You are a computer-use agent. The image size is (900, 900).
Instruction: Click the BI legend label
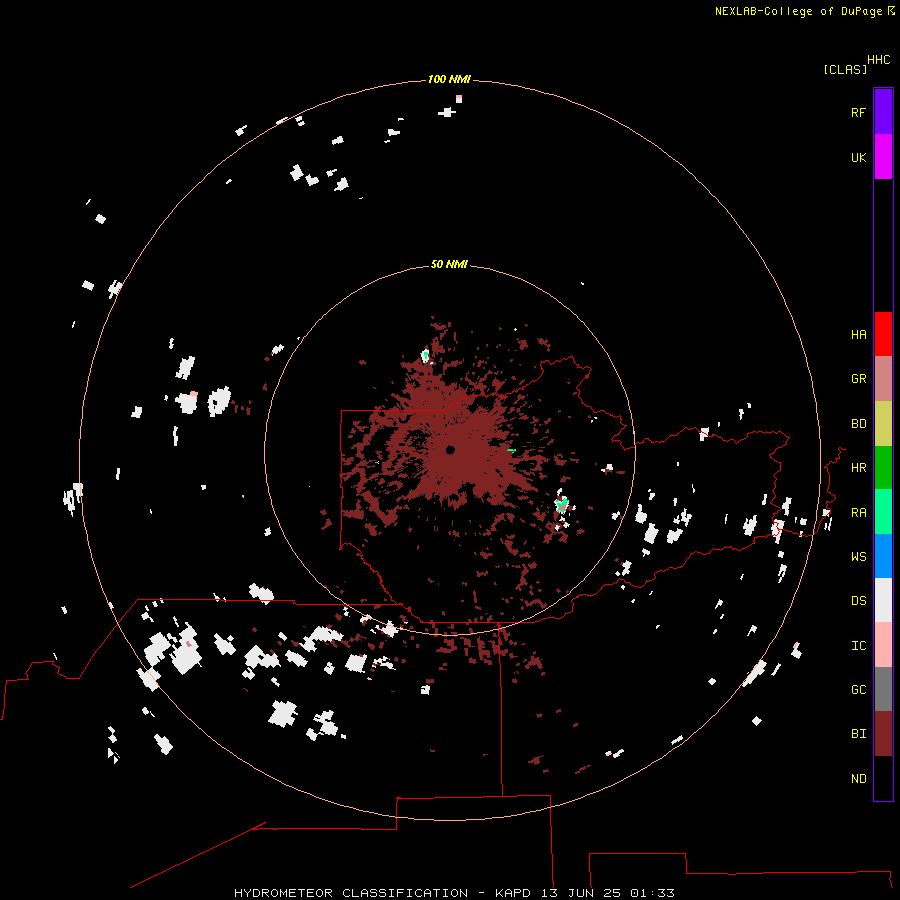[858, 734]
